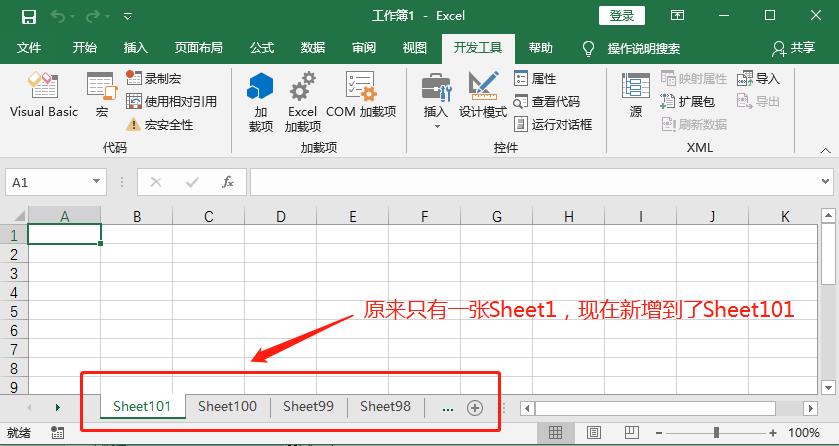Select the 开发工具 tab

pyautogui.click(x=478, y=48)
